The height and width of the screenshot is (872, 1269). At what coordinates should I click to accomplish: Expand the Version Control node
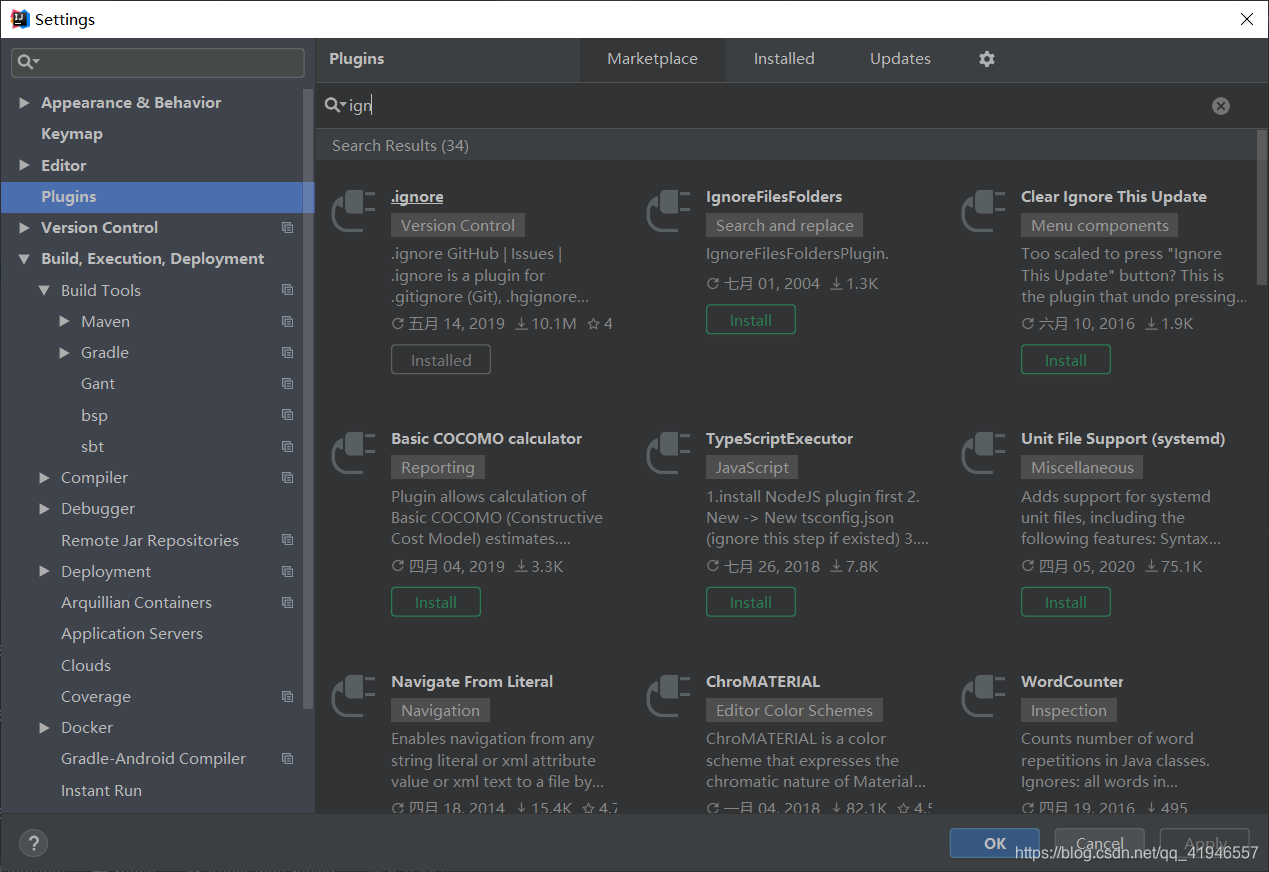click(24, 228)
